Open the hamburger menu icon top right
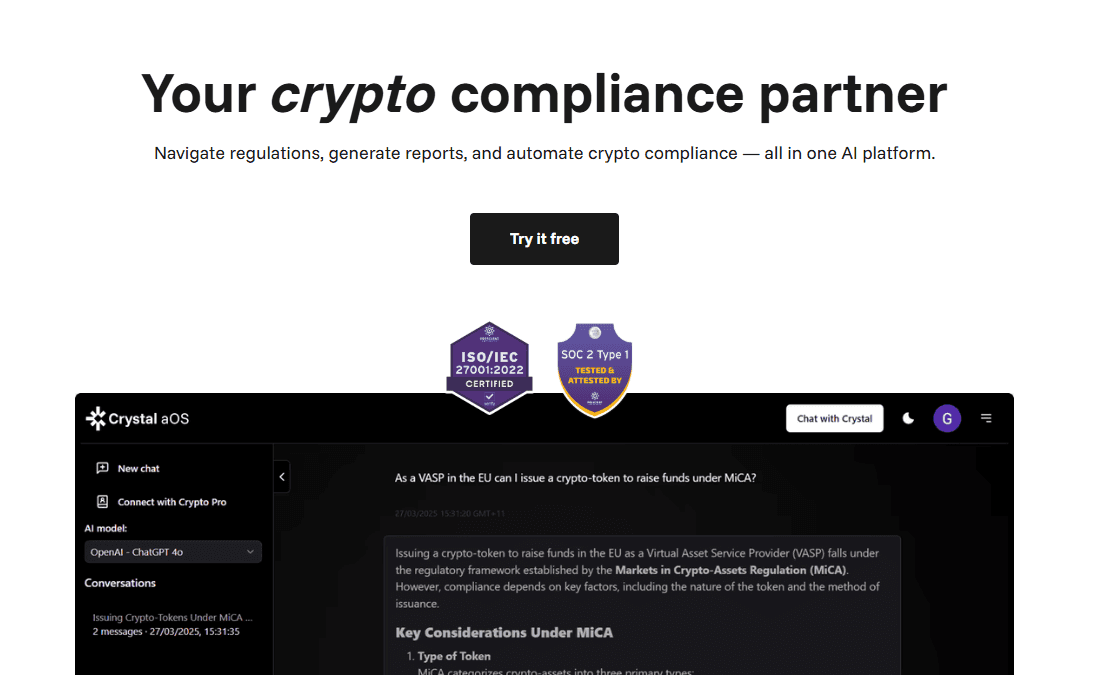Image resolution: width=1100 pixels, height=675 pixels. coord(987,418)
